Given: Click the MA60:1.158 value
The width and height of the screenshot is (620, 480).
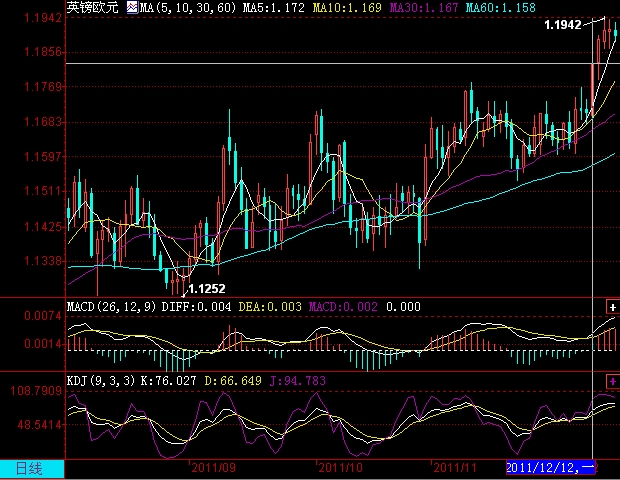Looking at the screenshot, I should (x=500, y=8).
